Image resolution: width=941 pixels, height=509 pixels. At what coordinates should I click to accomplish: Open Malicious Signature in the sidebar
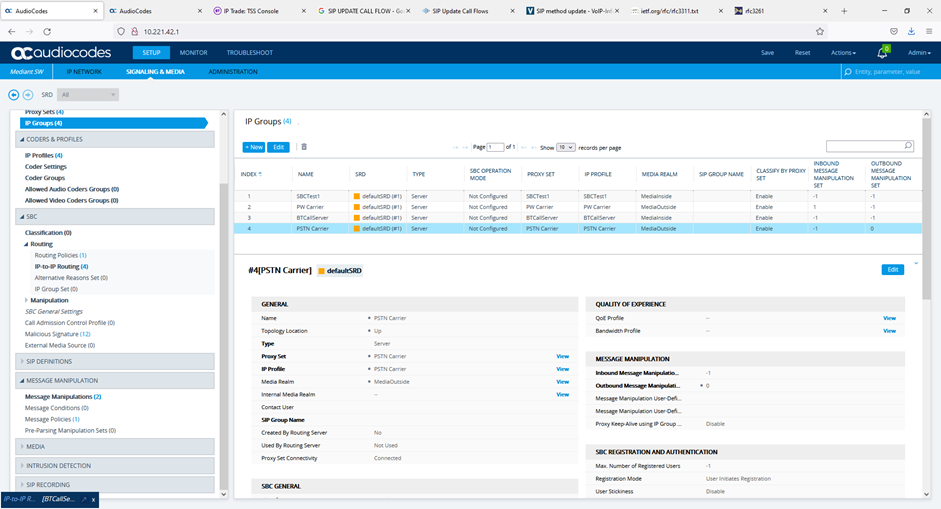57,334
